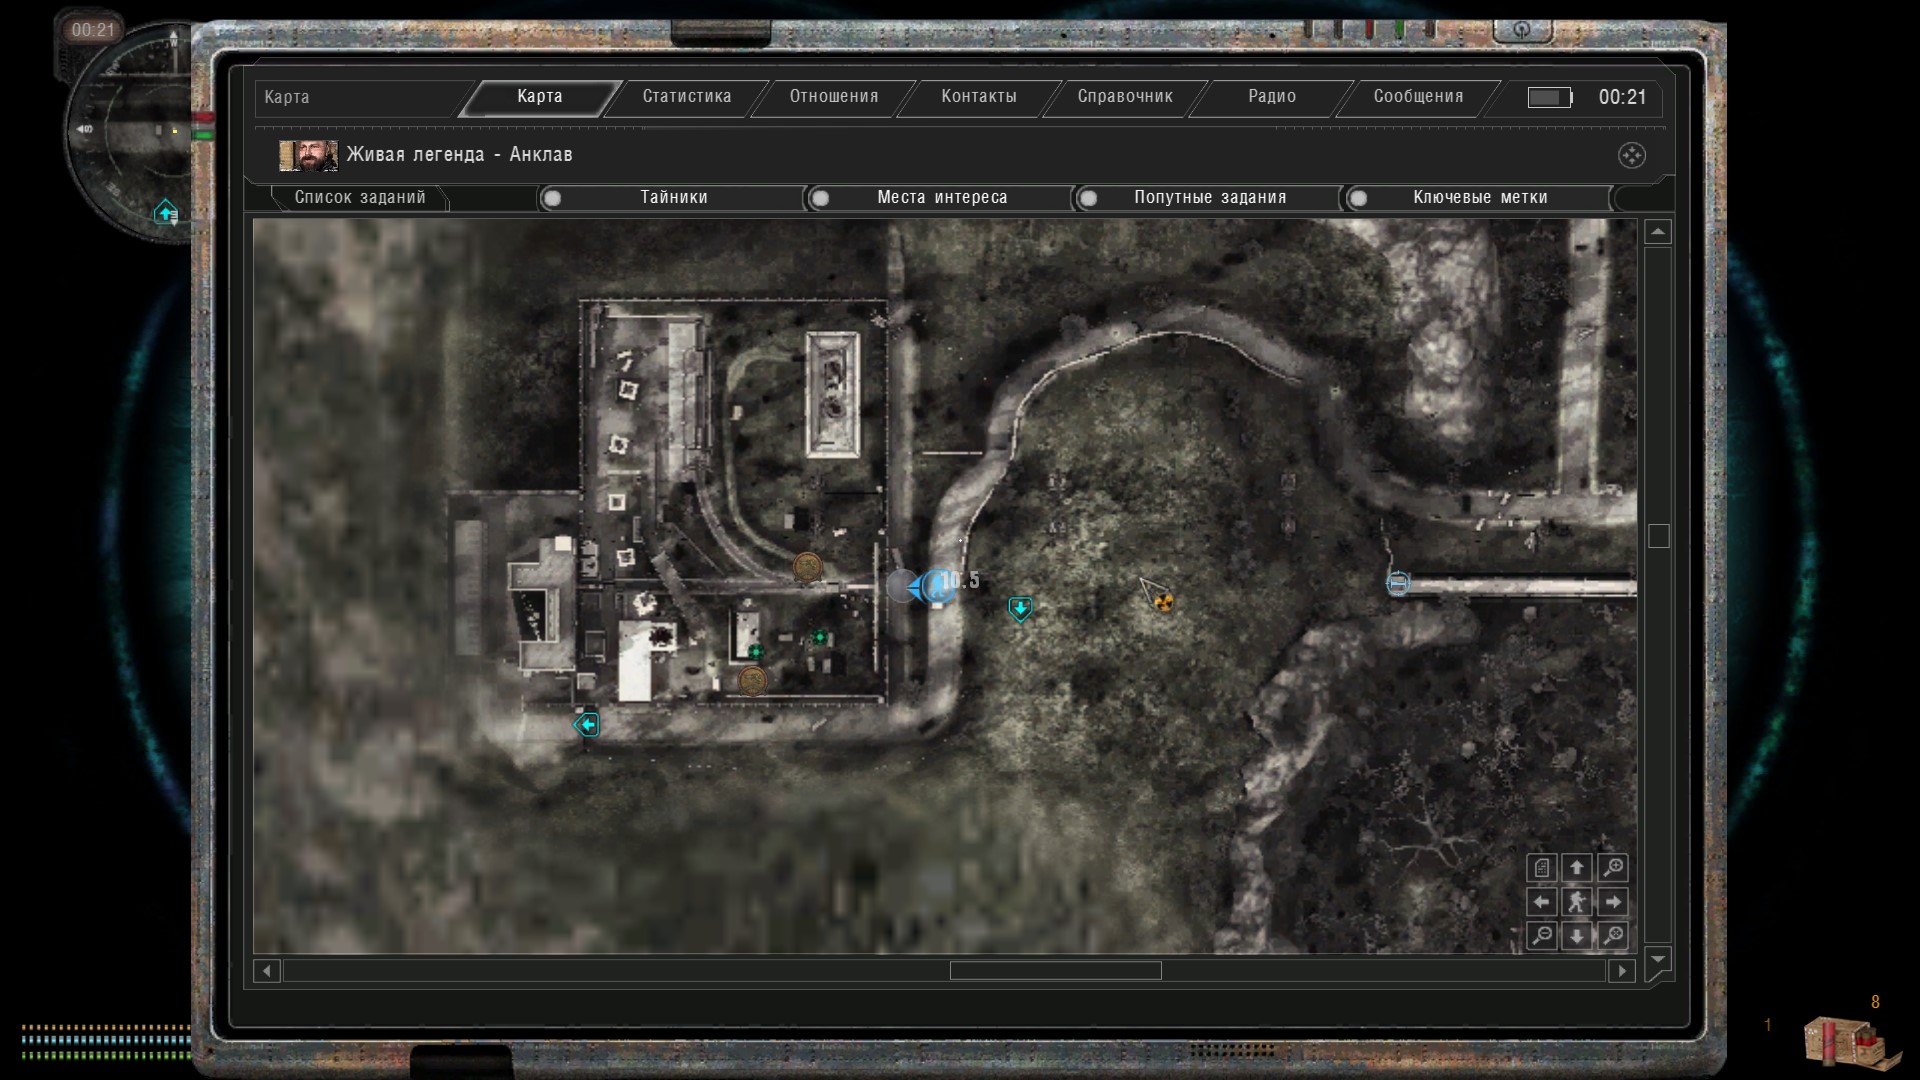Zoom out with magnifier minus button
The height and width of the screenshot is (1080, 1920).
[x=1541, y=936]
